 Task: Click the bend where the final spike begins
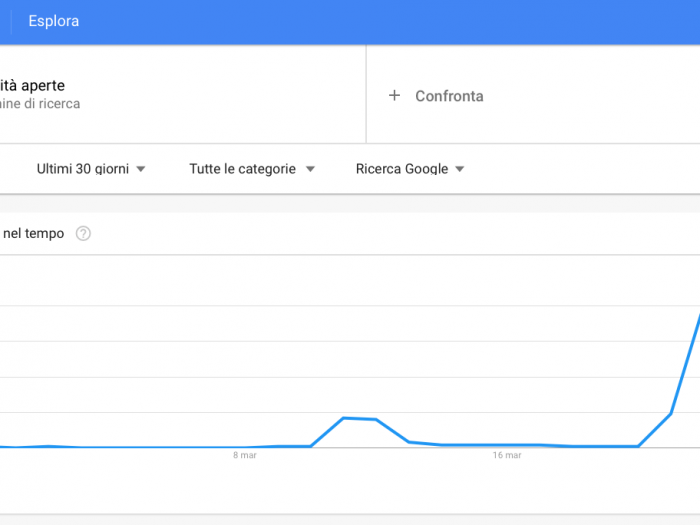[x=638, y=446]
